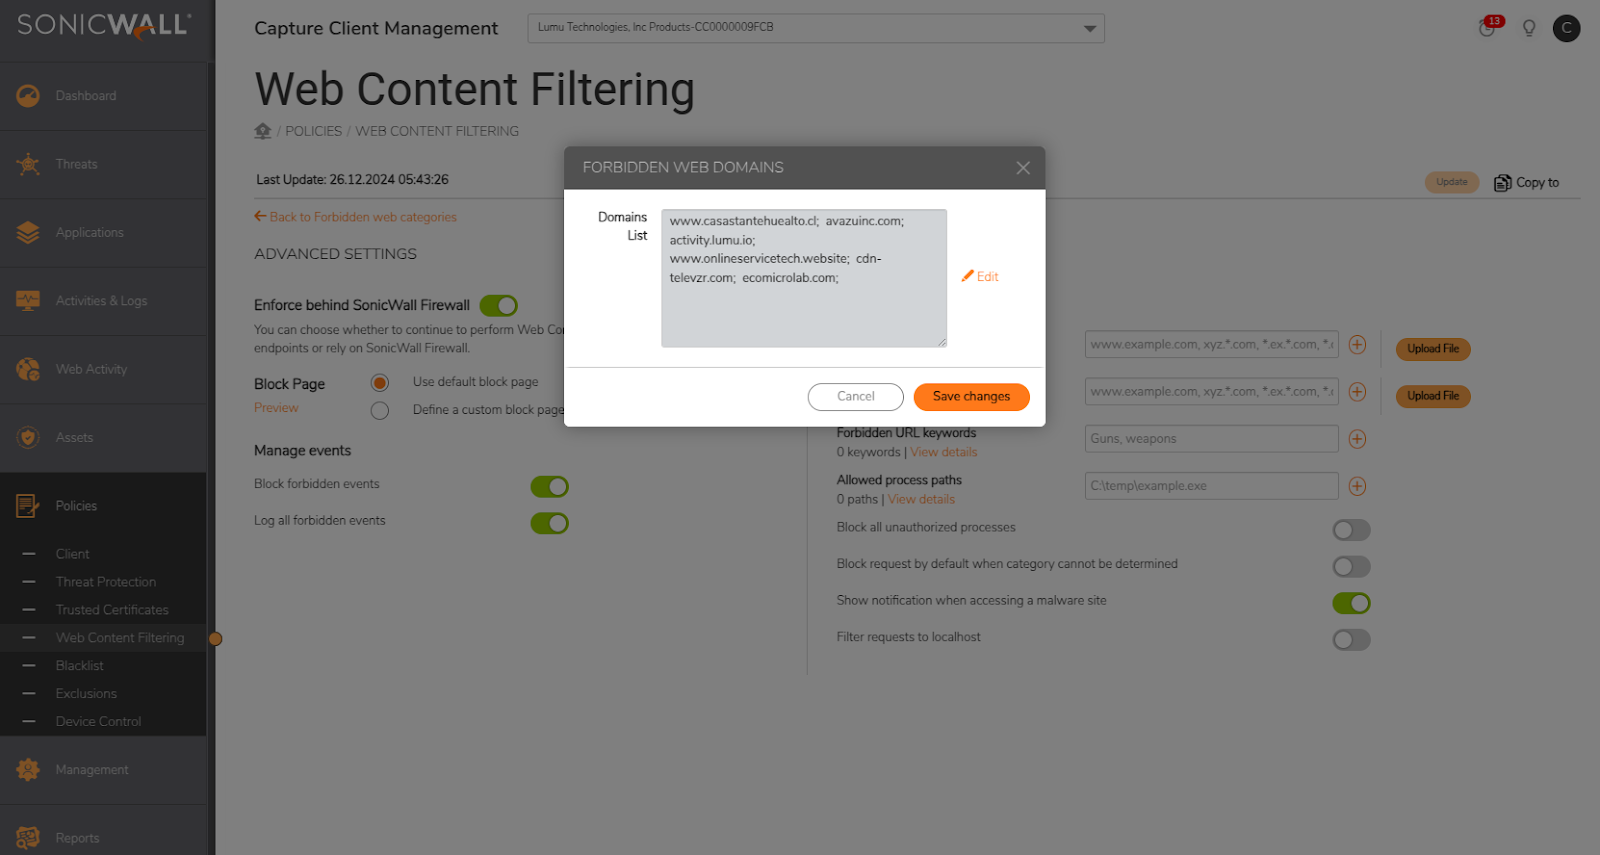Click Edit link beside Domains List
This screenshot has width=1600, height=855.
[981, 277]
